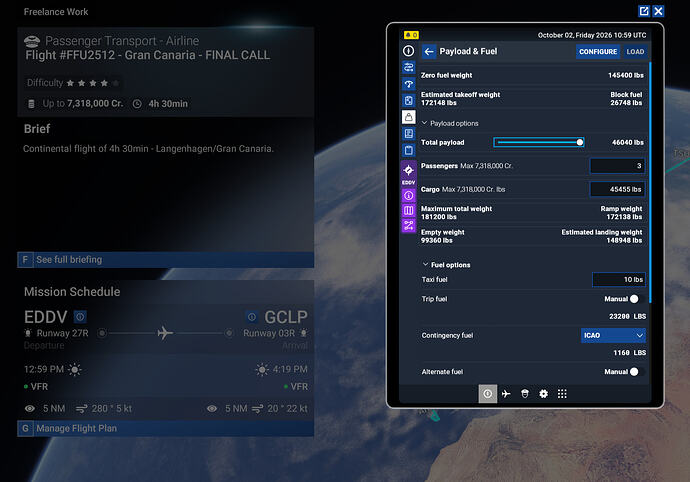Click the Block fuel 26748 lbs value

tap(626, 103)
